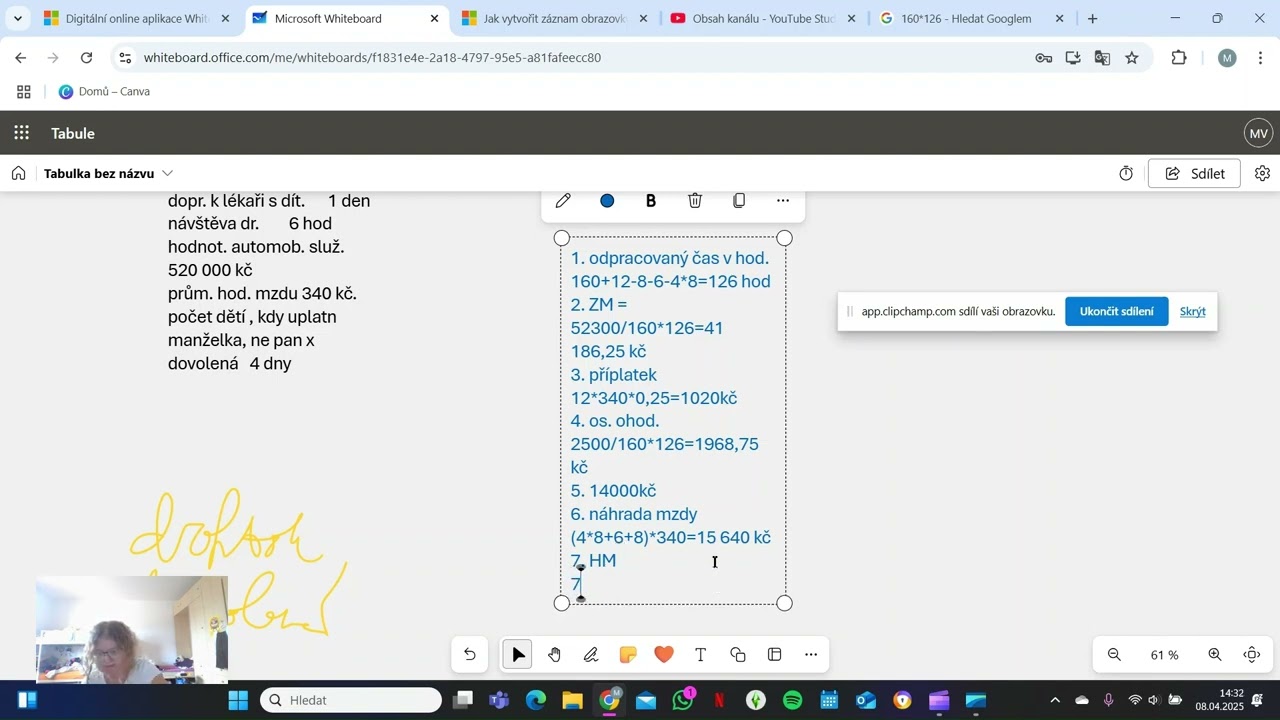Add a sticky note
1280x720 pixels.
[x=628, y=655]
